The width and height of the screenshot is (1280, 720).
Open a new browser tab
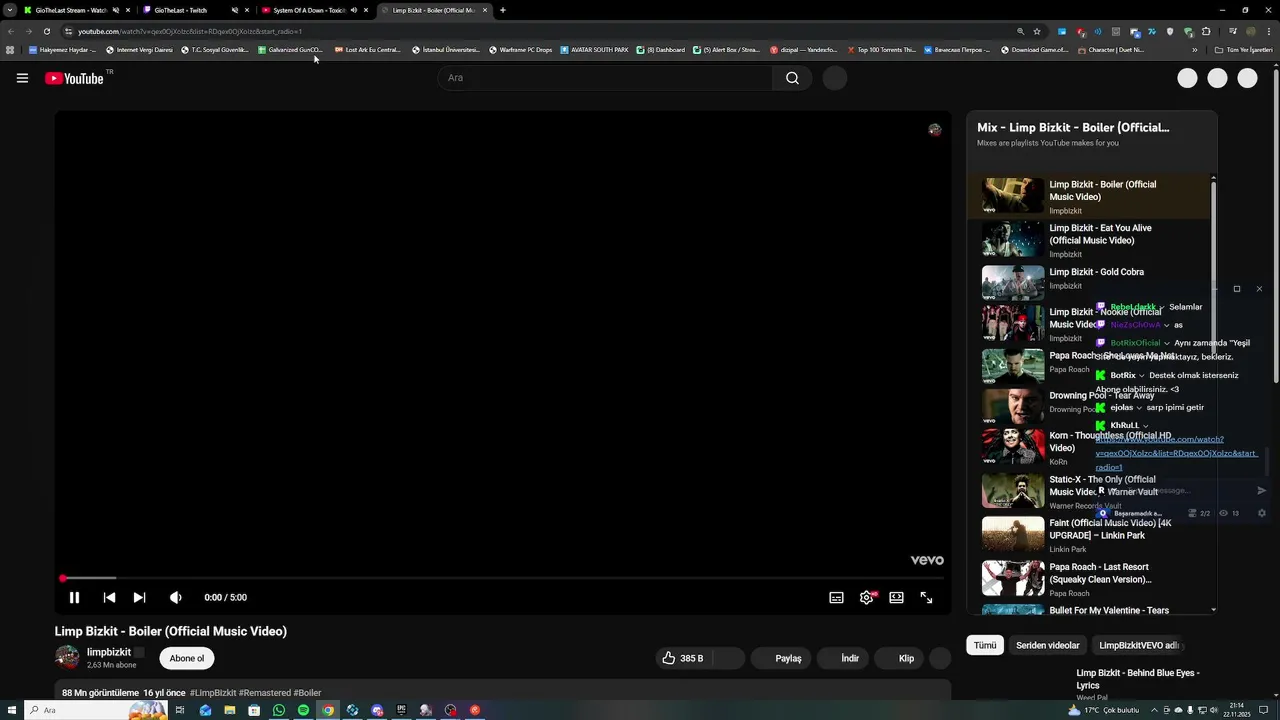pos(503,10)
